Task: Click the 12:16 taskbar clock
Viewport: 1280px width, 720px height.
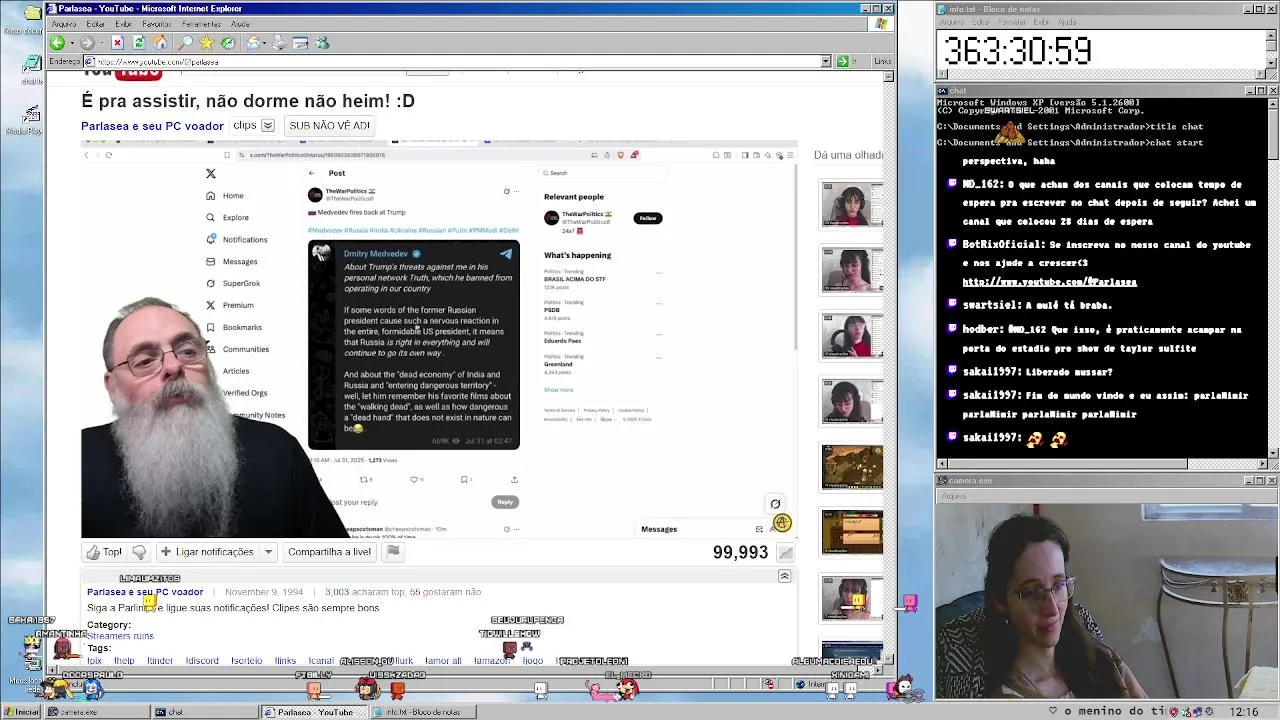Action: click(x=1244, y=712)
